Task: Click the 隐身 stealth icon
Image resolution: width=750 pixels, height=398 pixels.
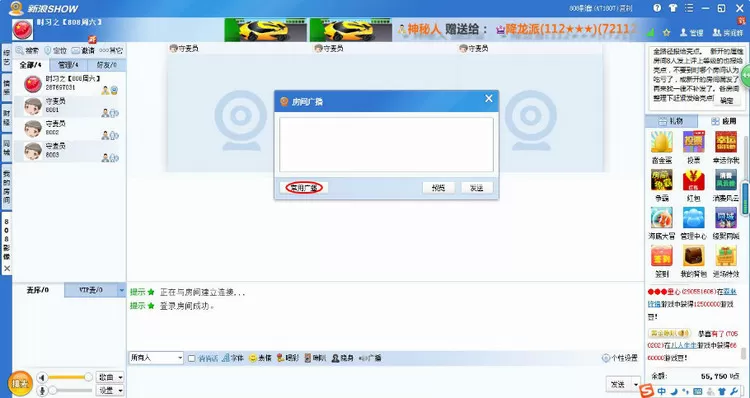Action: 342,358
